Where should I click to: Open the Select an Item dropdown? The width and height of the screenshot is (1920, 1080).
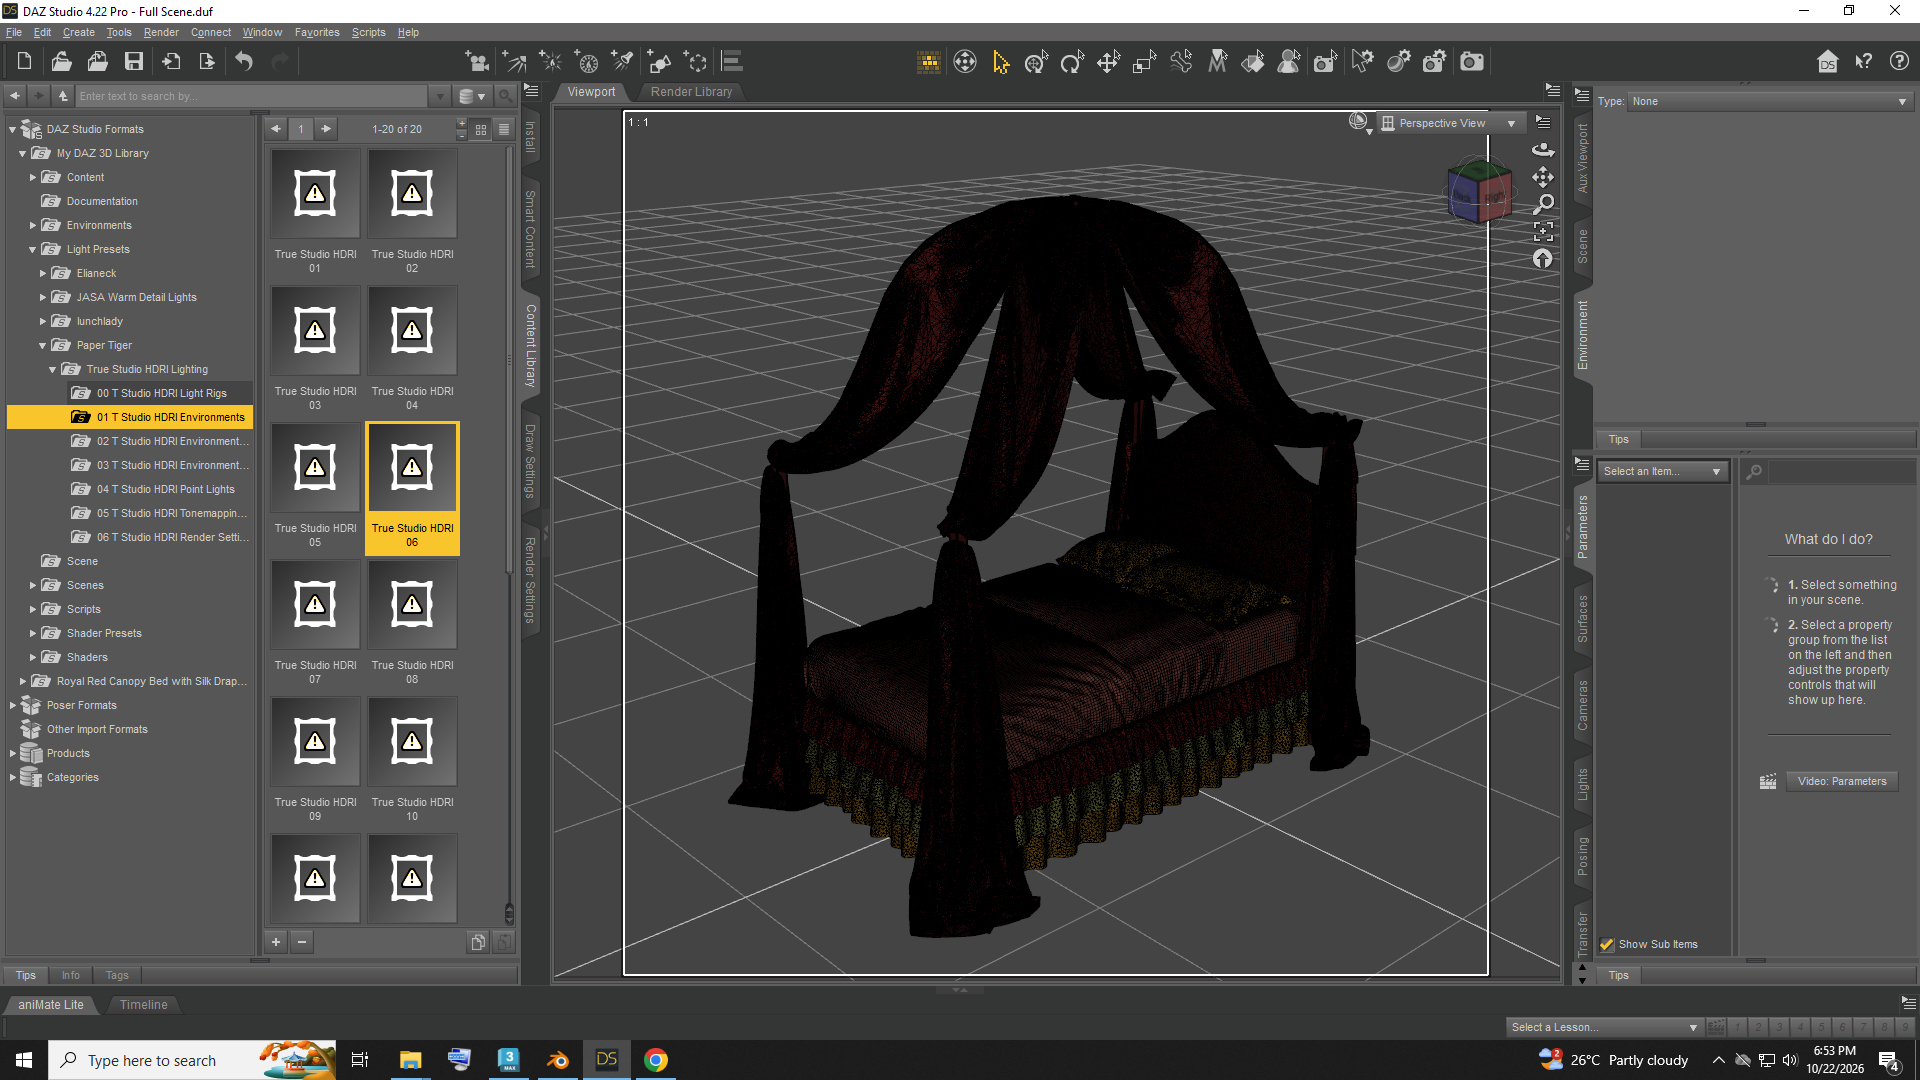[1662, 471]
